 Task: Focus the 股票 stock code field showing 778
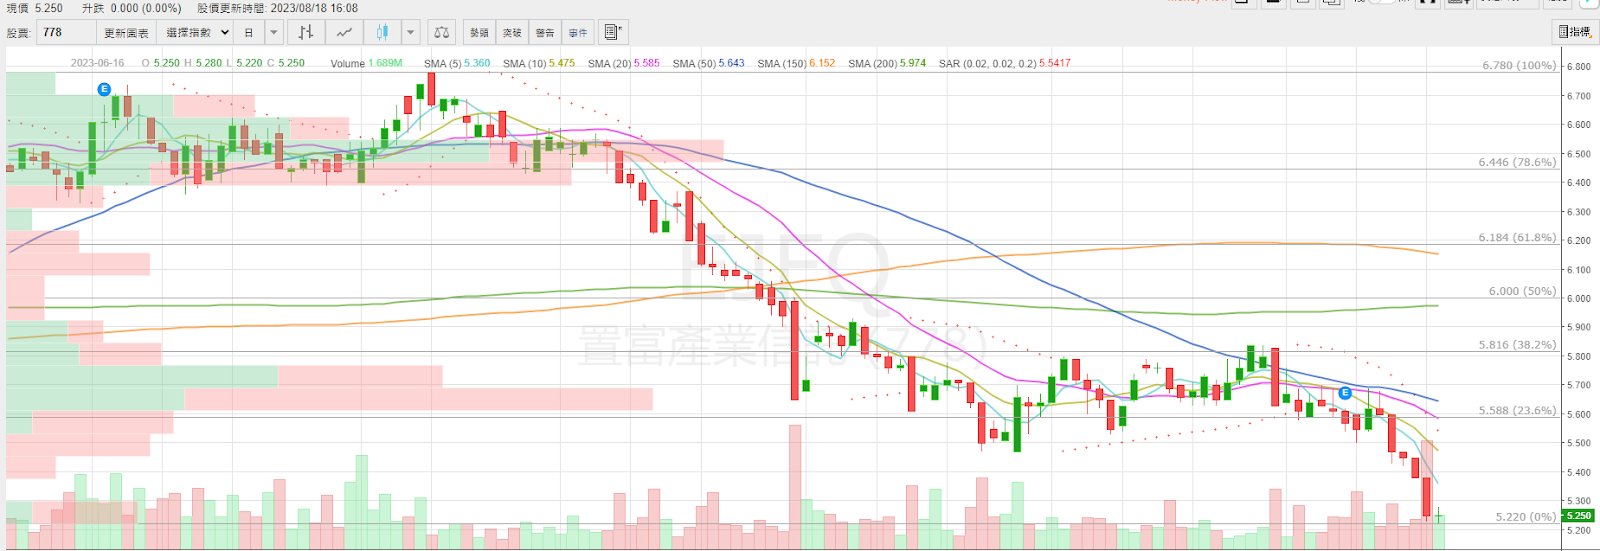pyautogui.click(x=67, y=32)
